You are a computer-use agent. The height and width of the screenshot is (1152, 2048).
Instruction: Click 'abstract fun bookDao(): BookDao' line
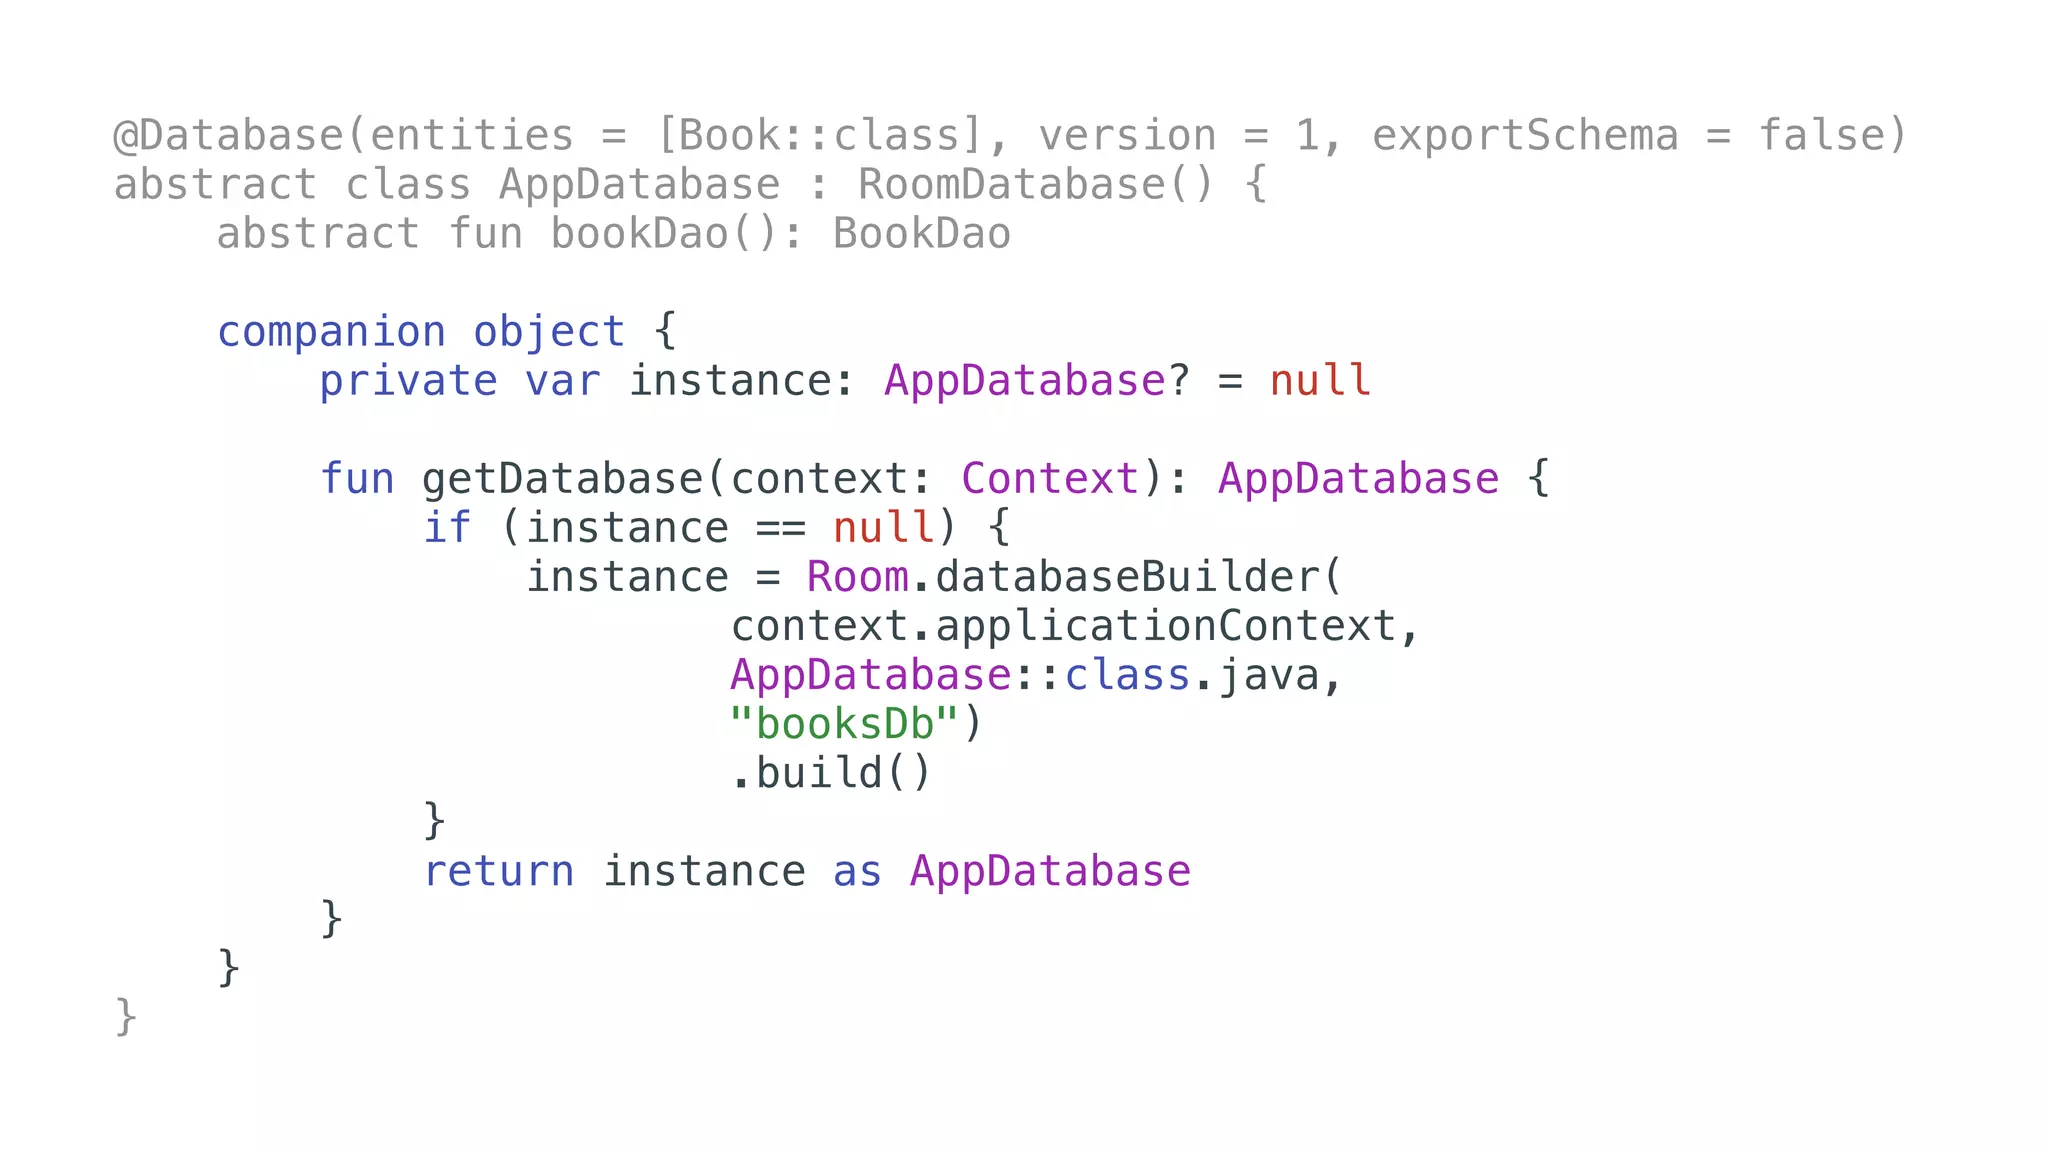click(x=614, y=234)
